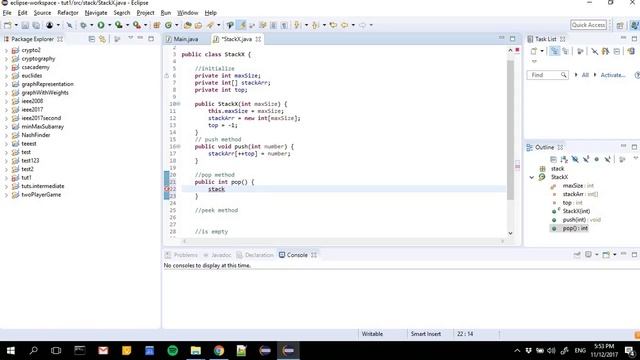This screenshot has height=360, width=640.
Task: Click the Focus on Active Task icon in Outline
Action: pos(622,159)
